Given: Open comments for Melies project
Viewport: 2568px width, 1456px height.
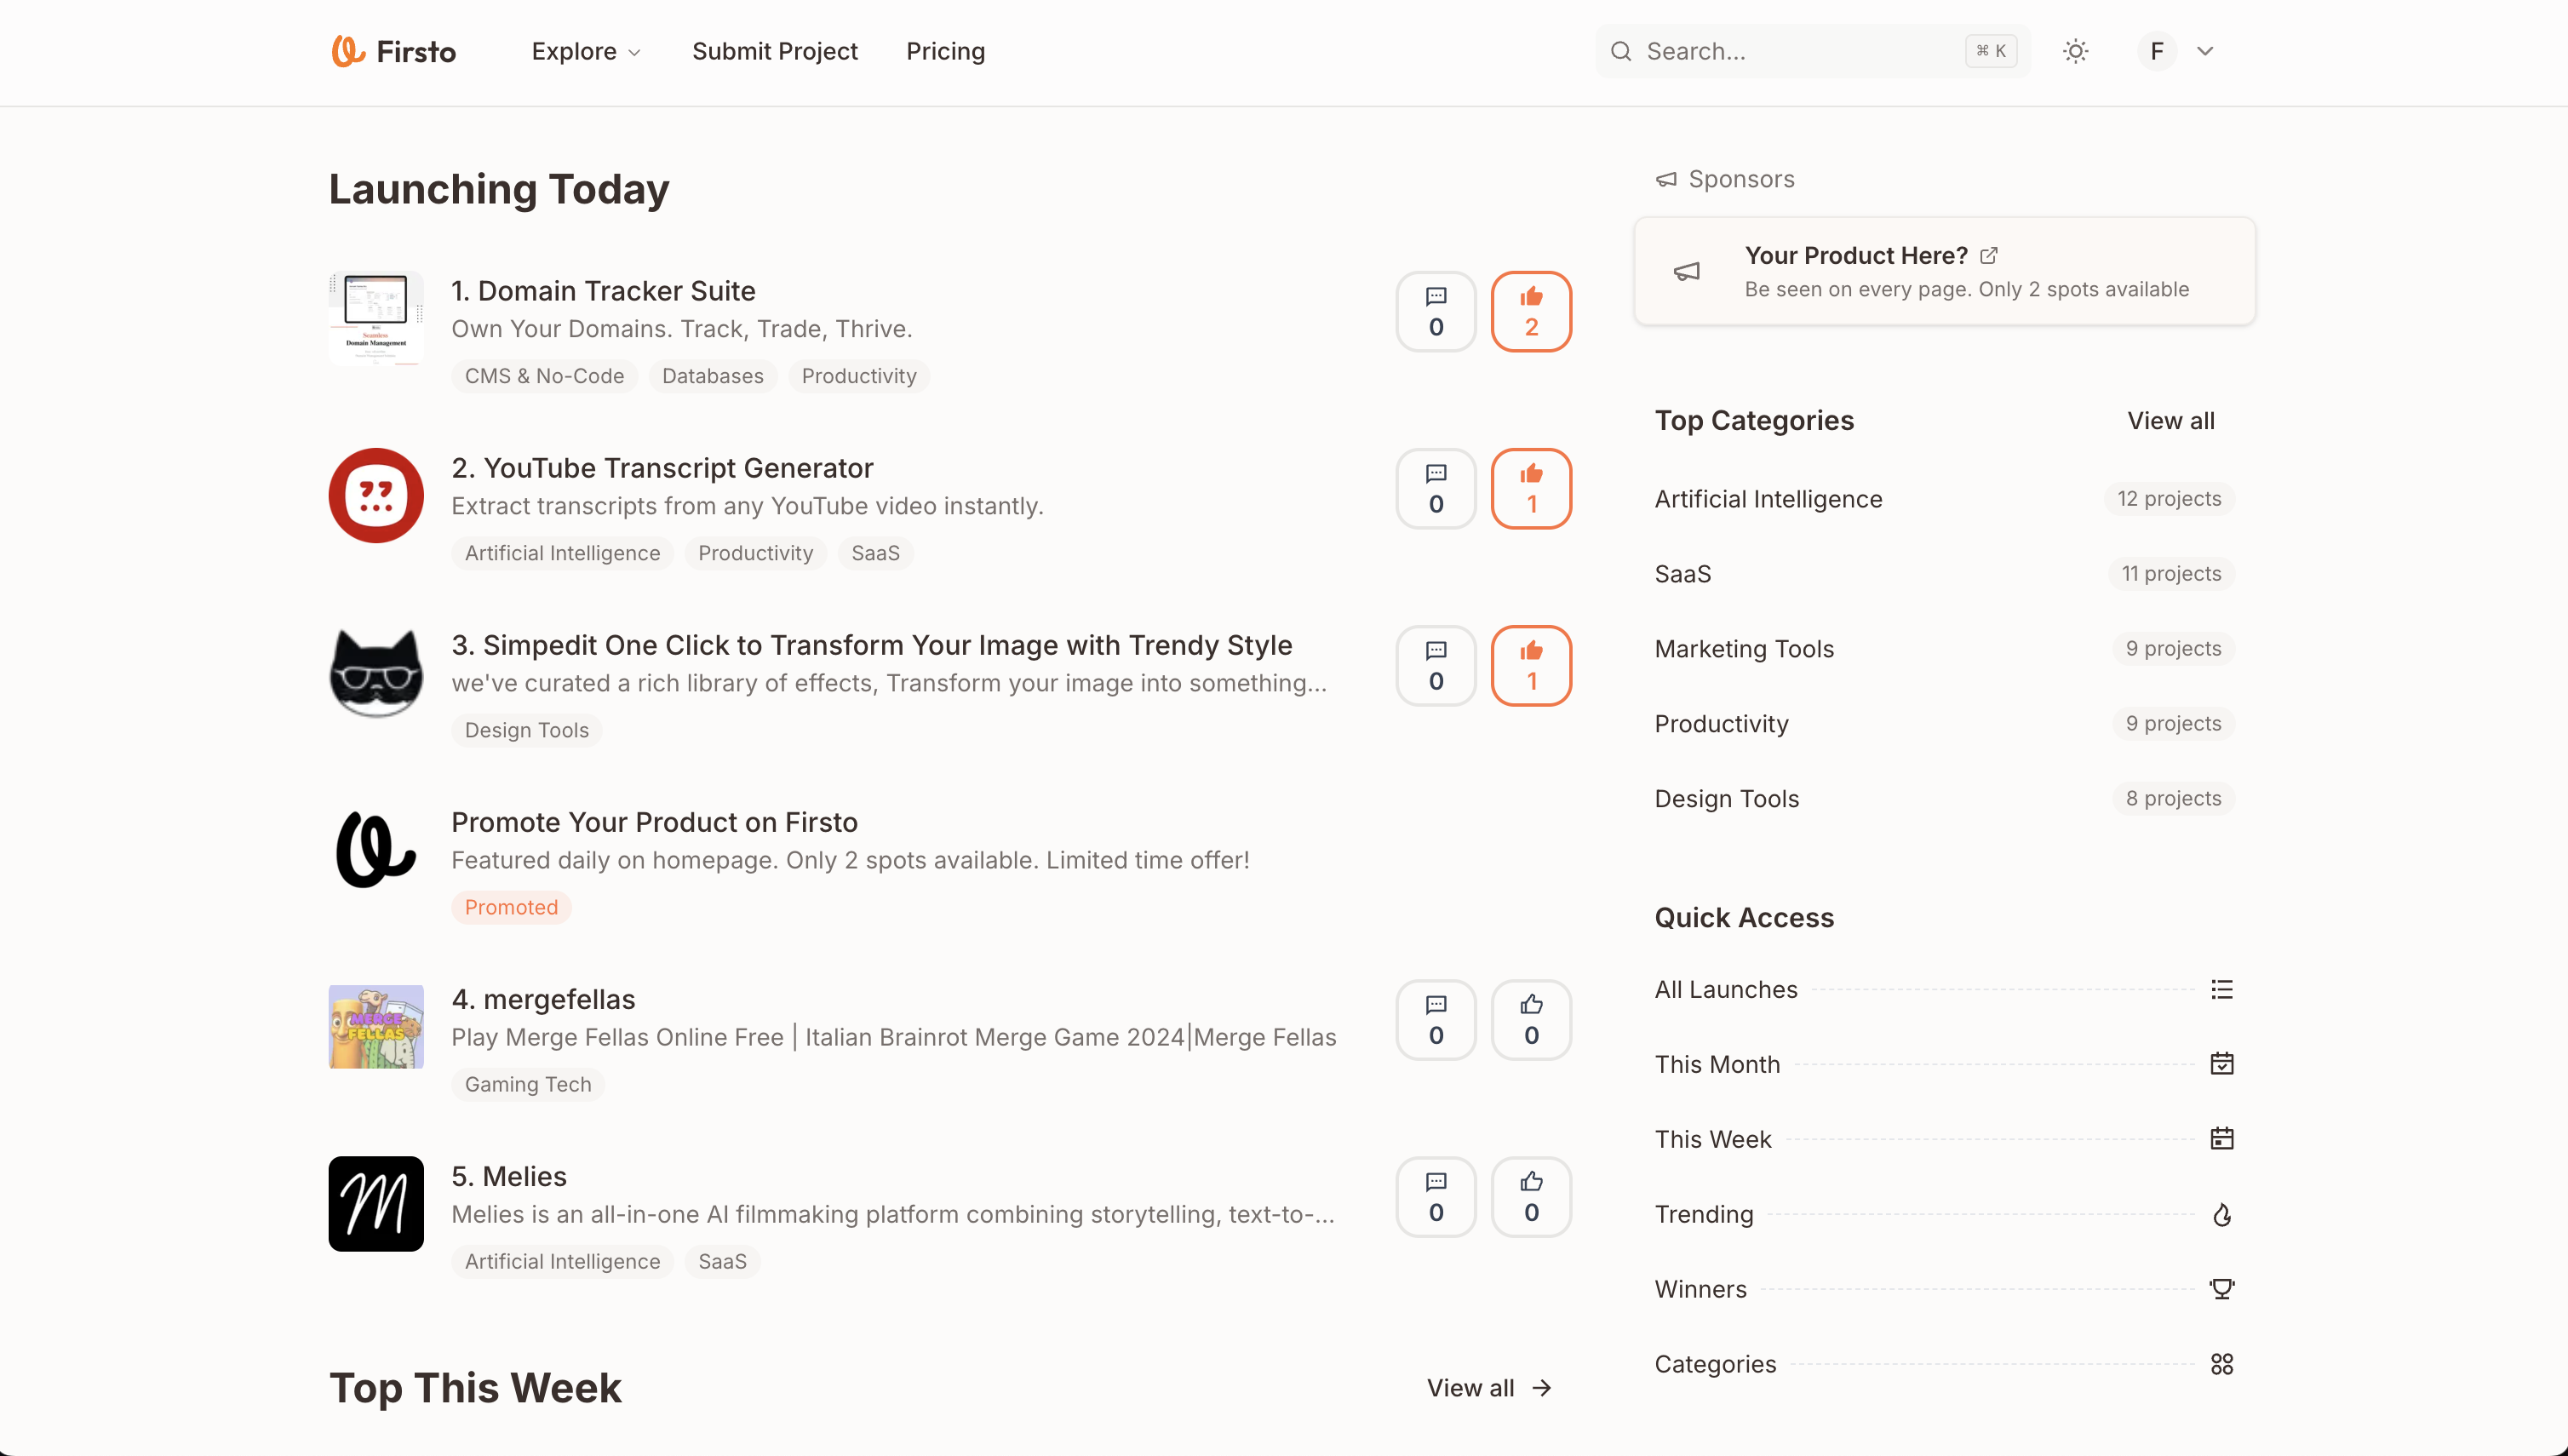Looking at the screenshot, I should tap(1435, 1197).
